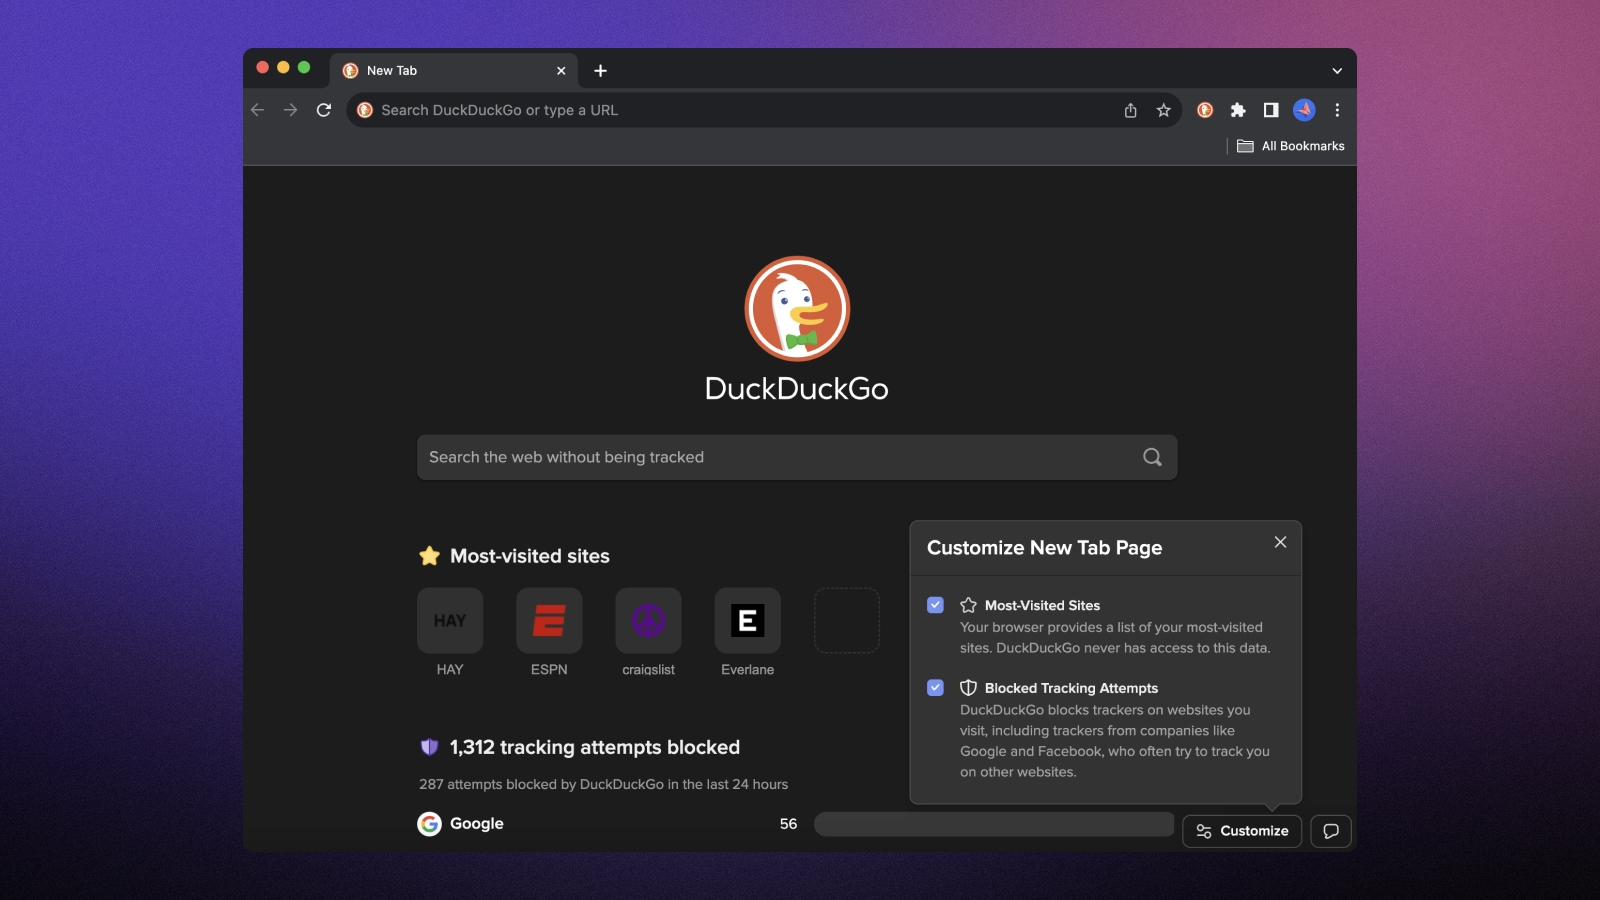Open a new tab with plus button
1600x900 pixels.
pyautogui.click(x=600, y=71)
